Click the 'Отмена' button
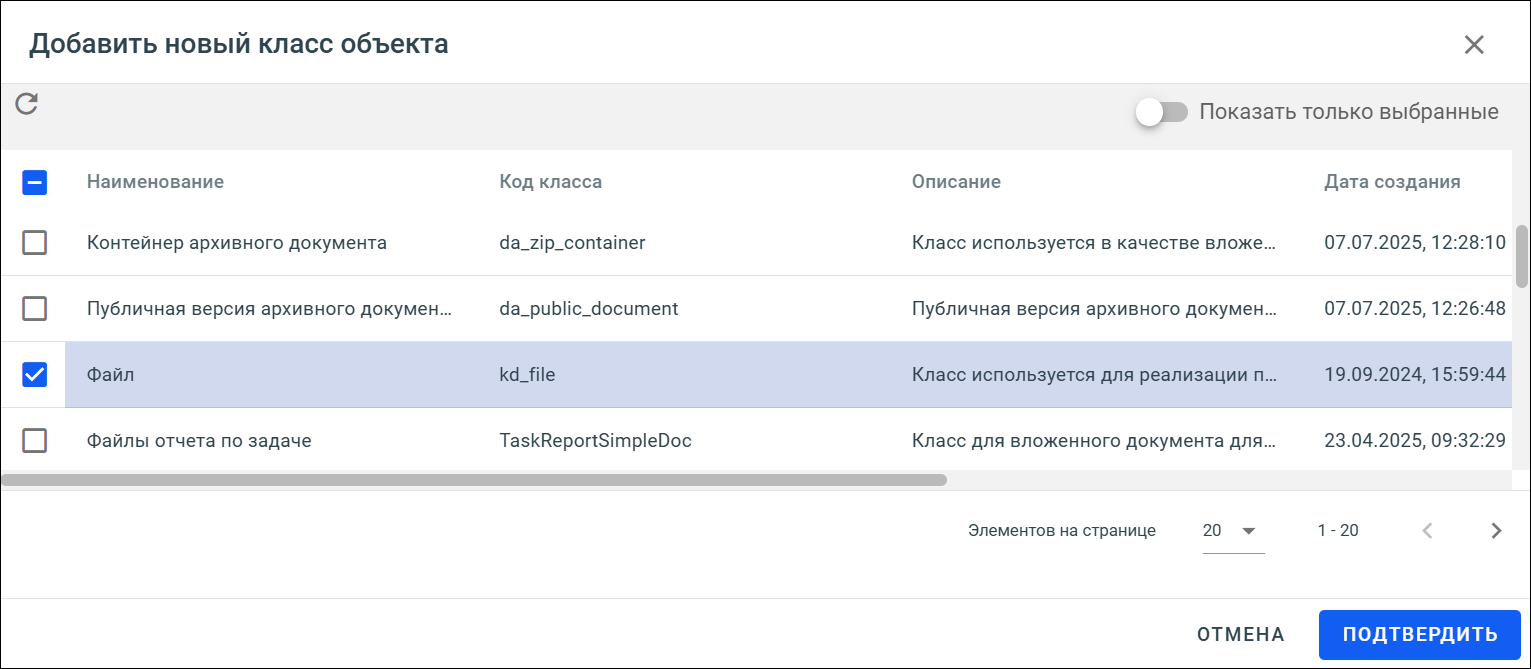The height and width of the screenshot is (669, 1531). tap(1240, 634)
